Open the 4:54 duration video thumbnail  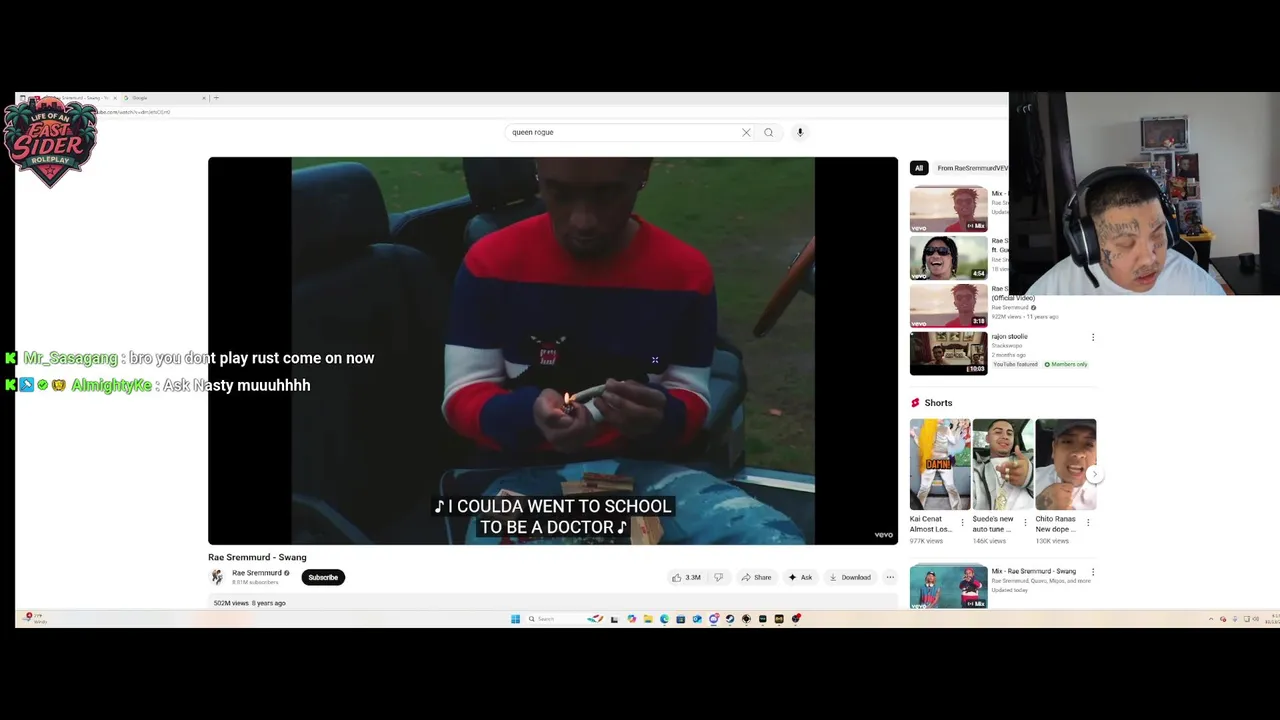click(948, 257)
